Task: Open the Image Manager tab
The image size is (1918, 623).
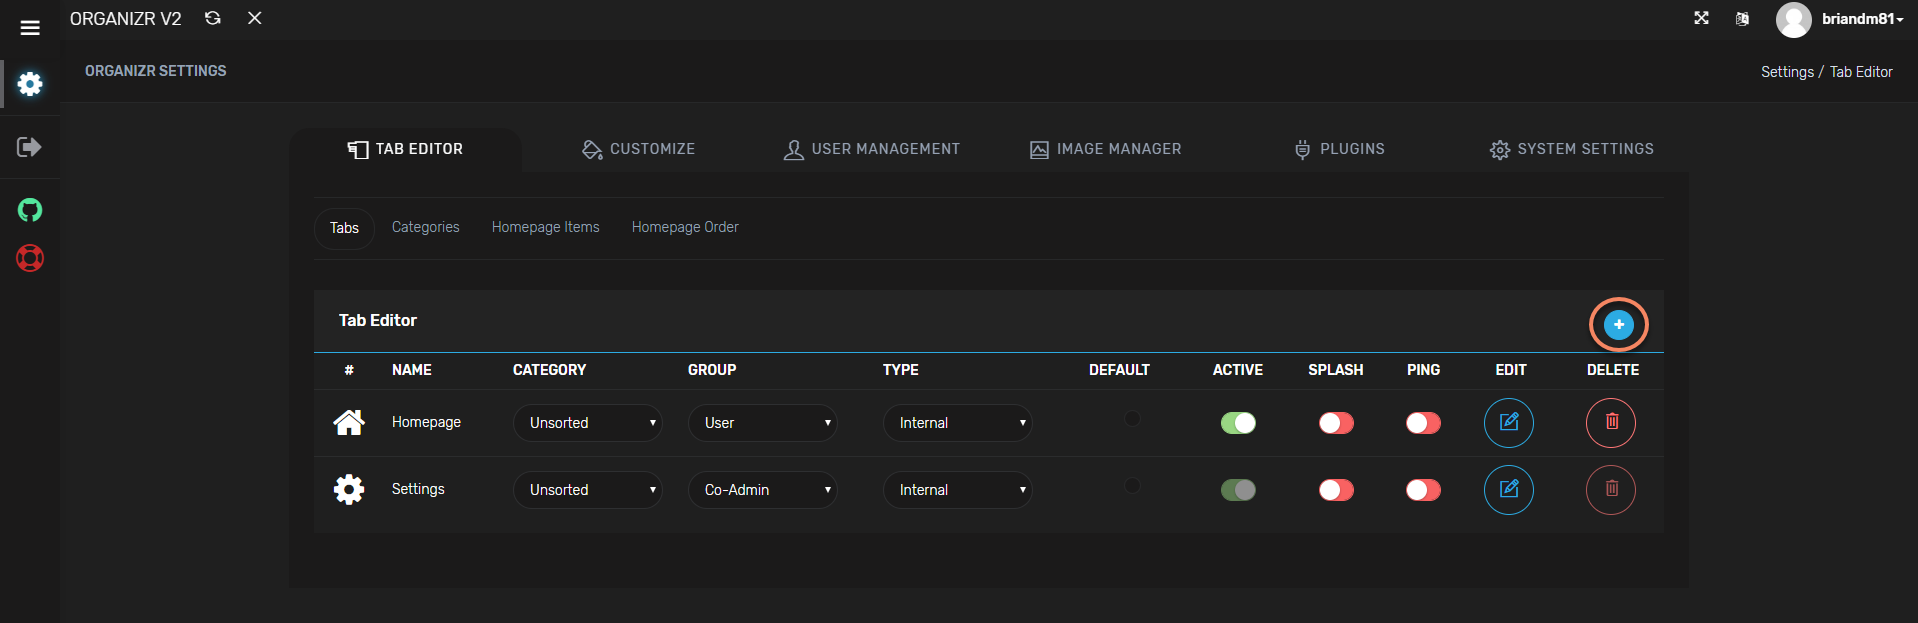Action: pyautogui.click(x=1105, y=149)
